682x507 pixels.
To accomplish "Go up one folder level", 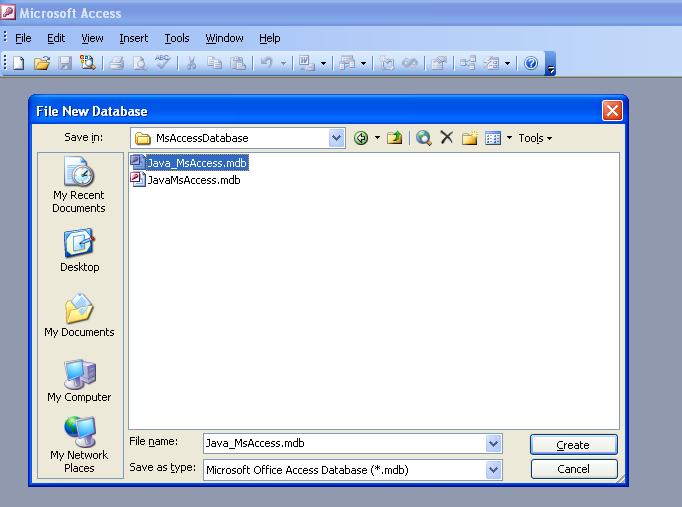I will pyautogui.click(x=394, y=138).
